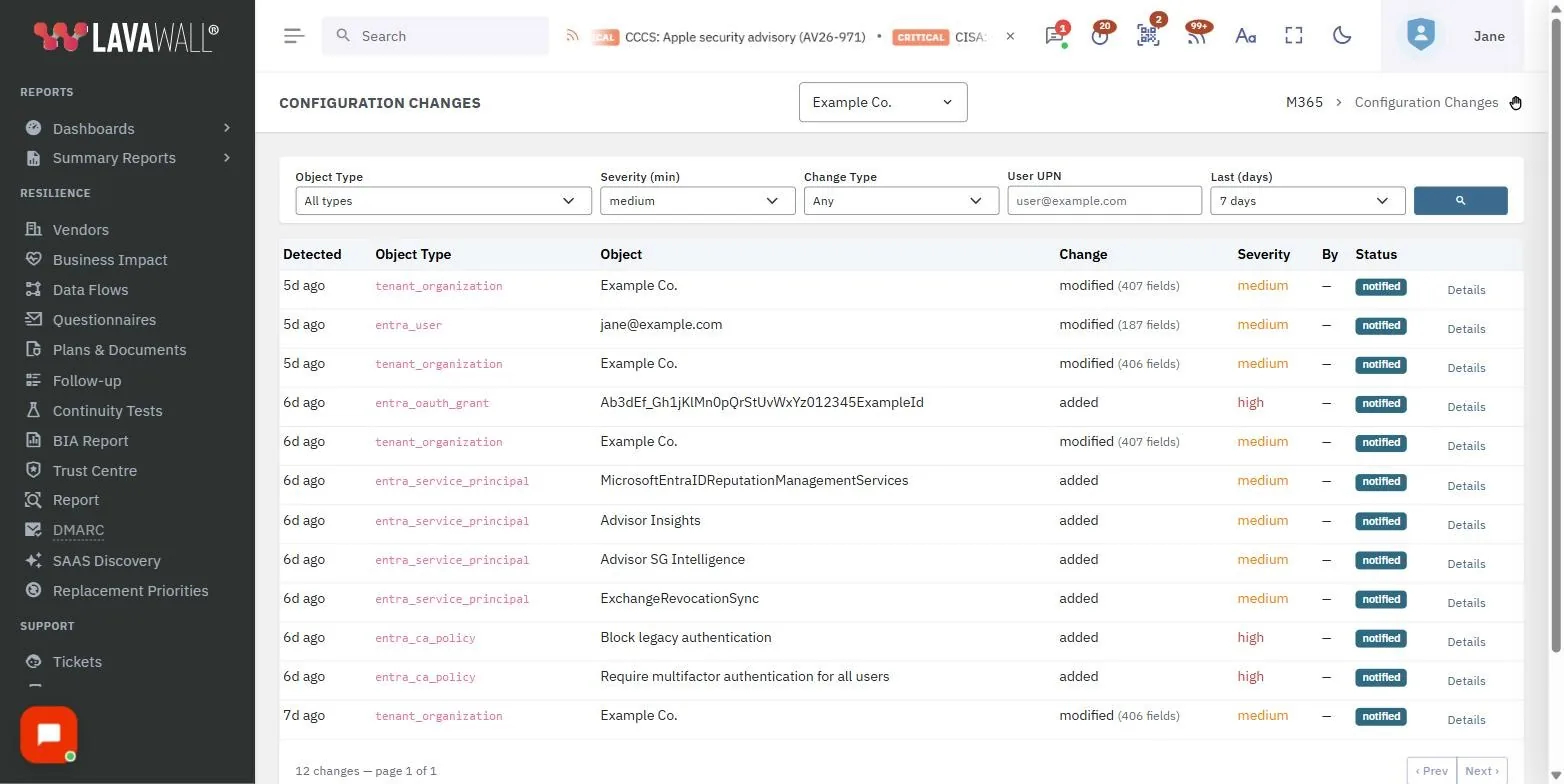
Task: Click the LavaWall logo
Action: (125, 37)
